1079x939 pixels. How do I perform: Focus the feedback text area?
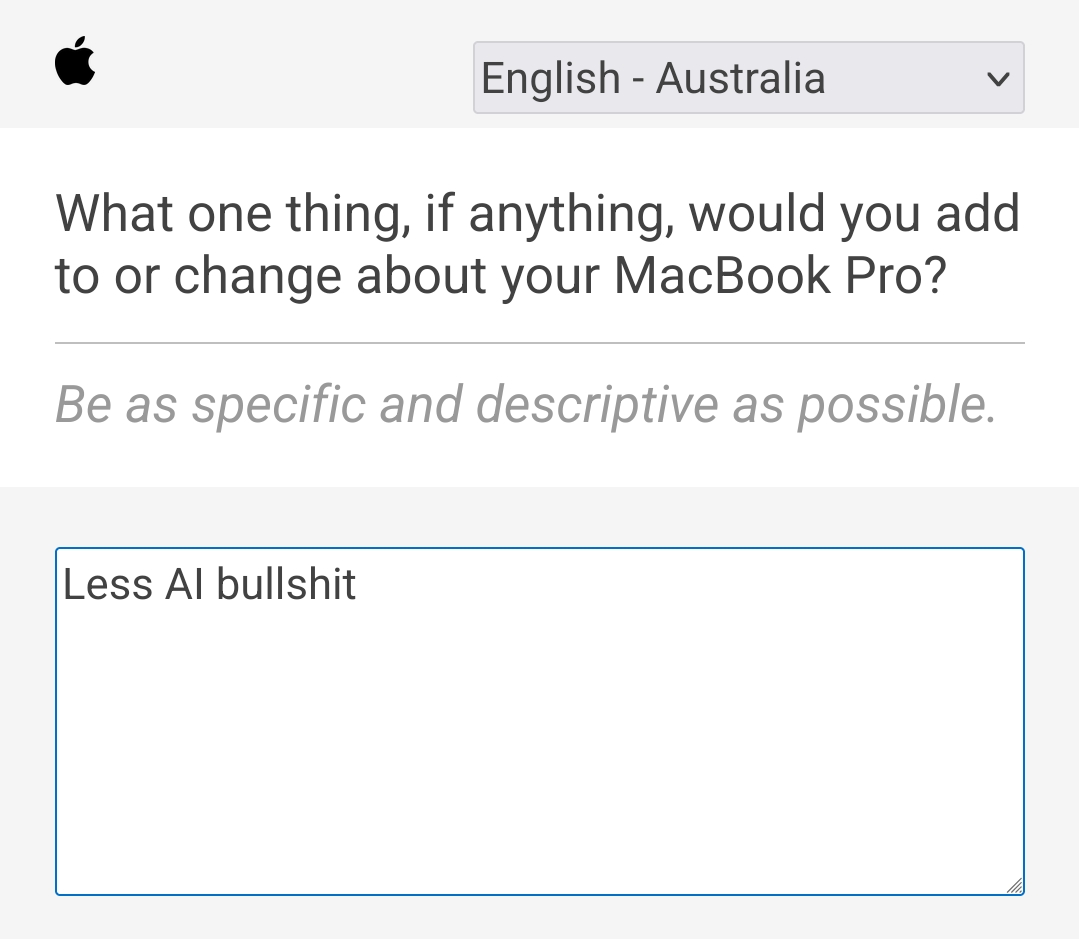click(540, 722)
